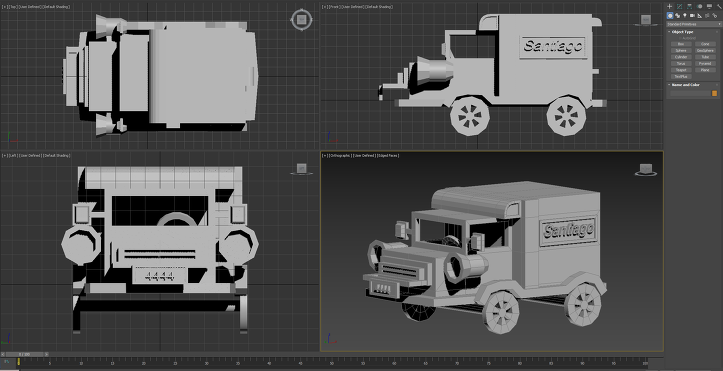Image resolution: width=723 pixels, height=371 pixels.
Task: Click the time slider showing 0 / 100
Action: pyautogui.click(x=24, y=354)
